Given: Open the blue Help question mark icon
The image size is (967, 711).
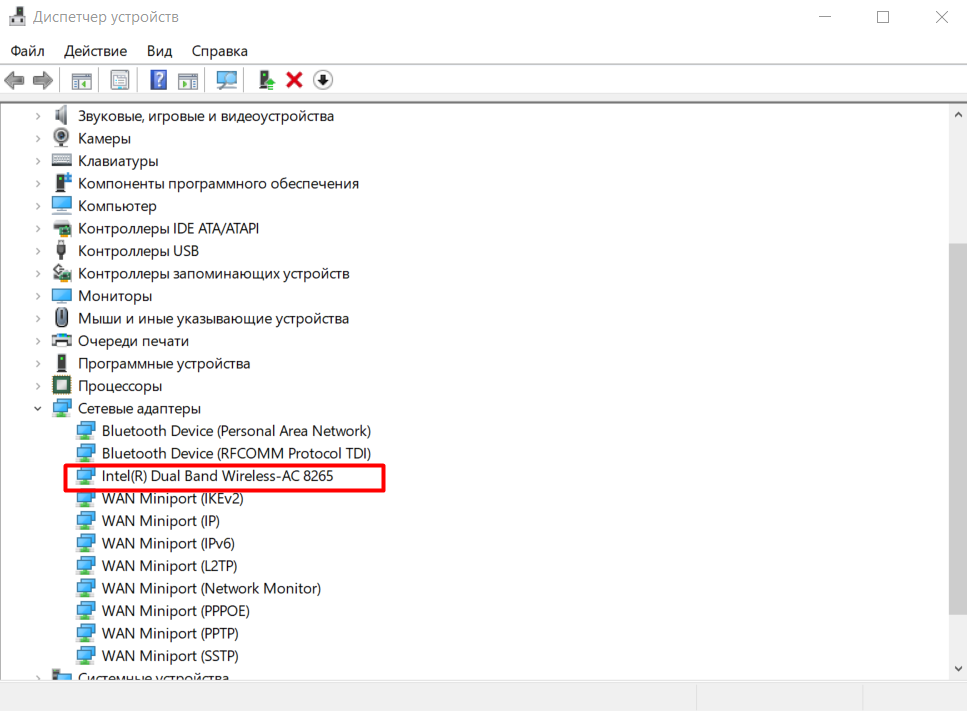Looking at the screenshot, I should (158, 80).
